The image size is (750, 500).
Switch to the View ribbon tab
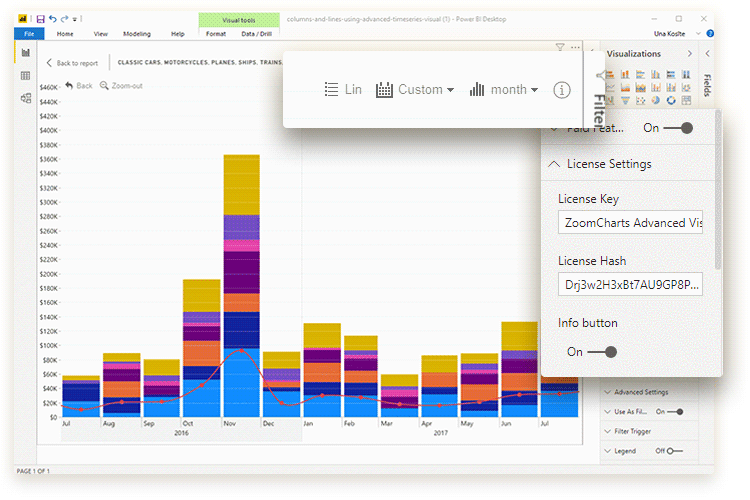pos(100,34)
